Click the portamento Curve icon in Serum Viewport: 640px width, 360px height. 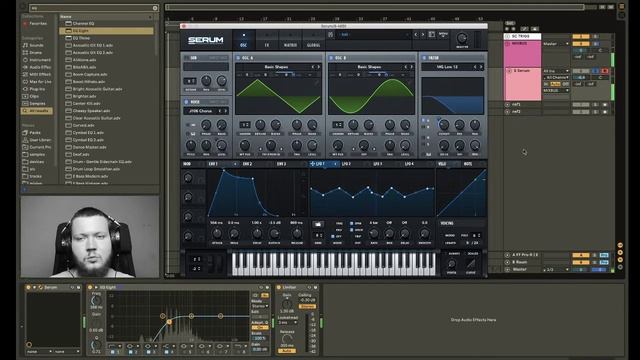471,264
